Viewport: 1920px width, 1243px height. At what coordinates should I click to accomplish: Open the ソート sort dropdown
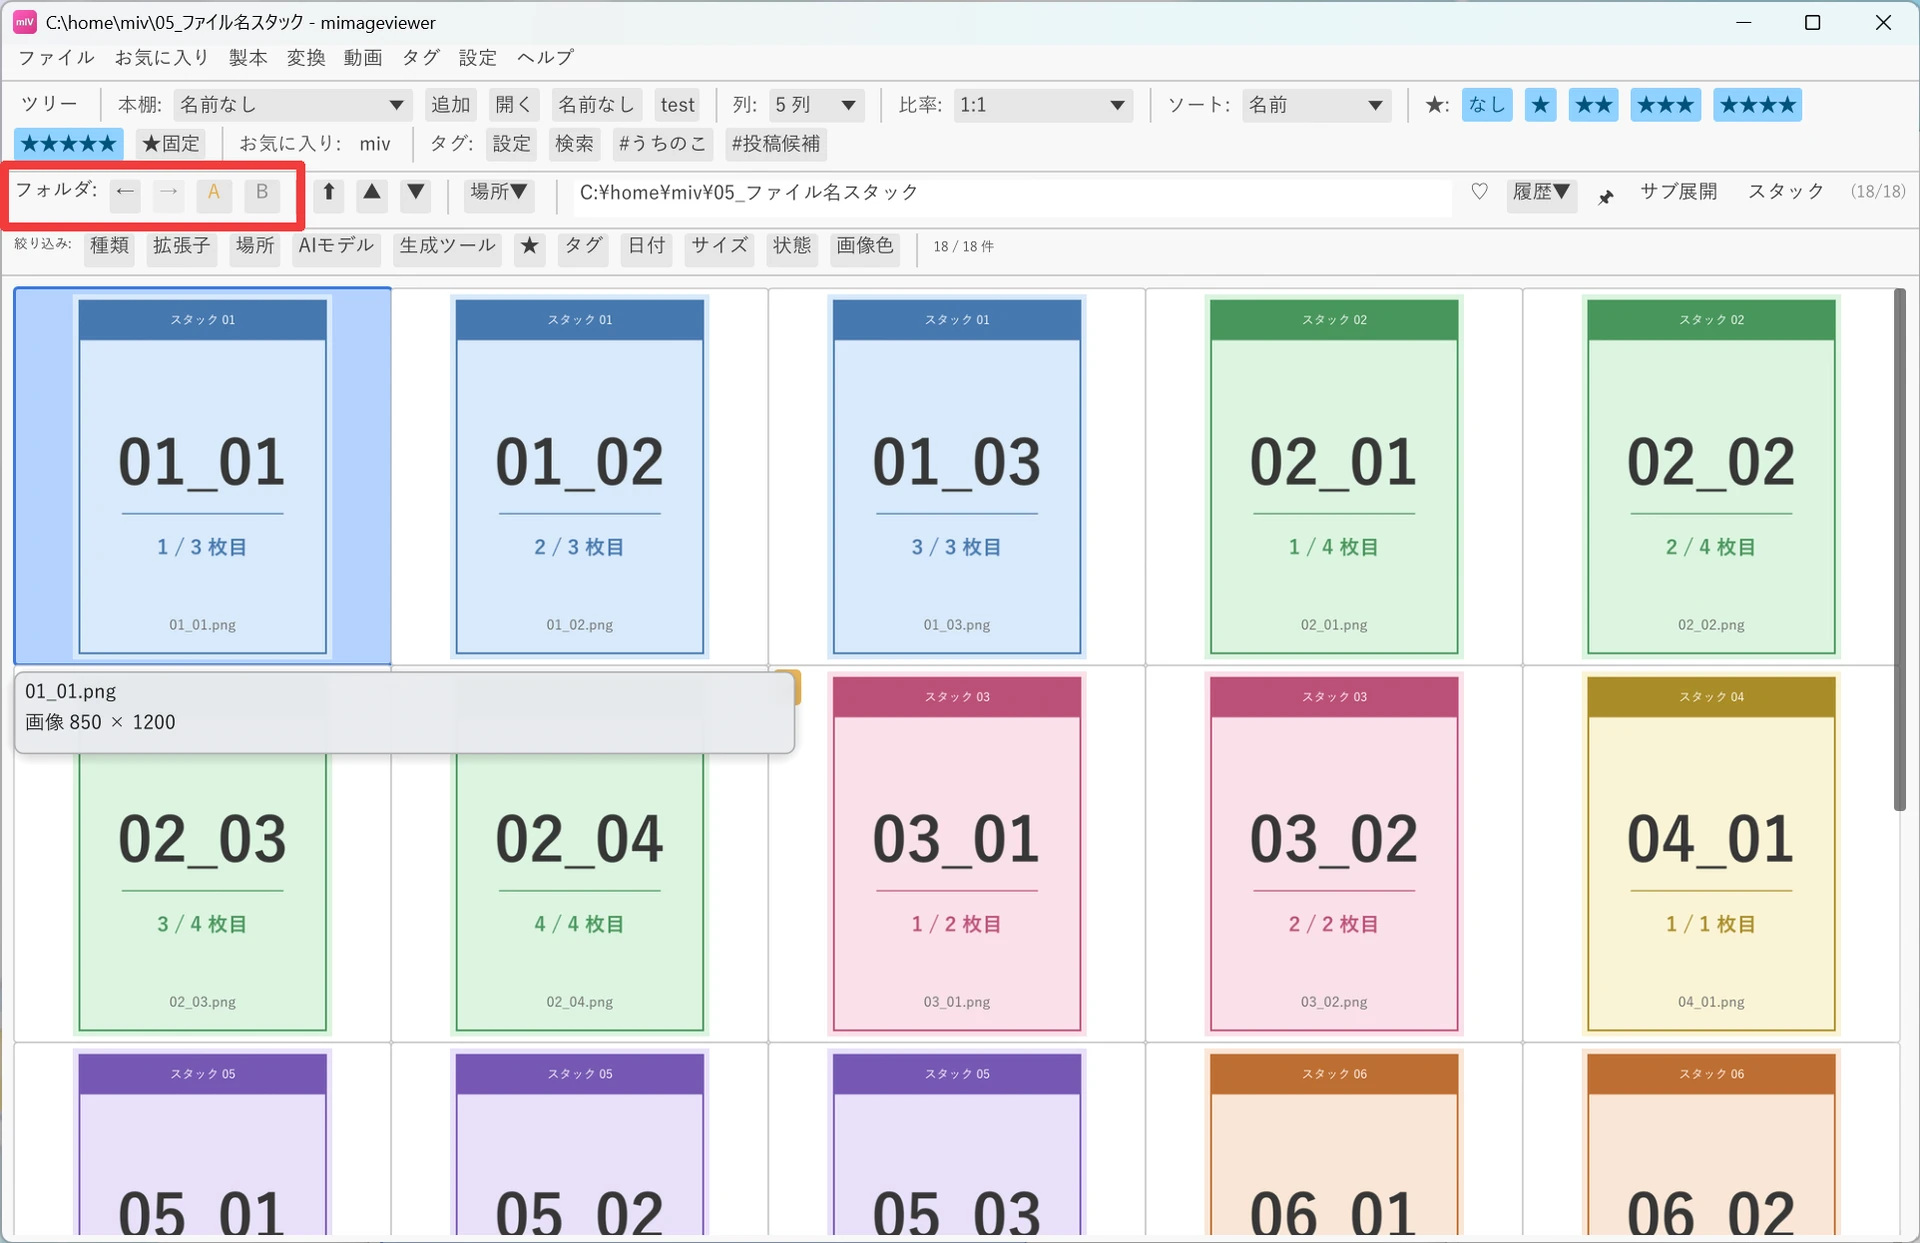(1316, 105)
